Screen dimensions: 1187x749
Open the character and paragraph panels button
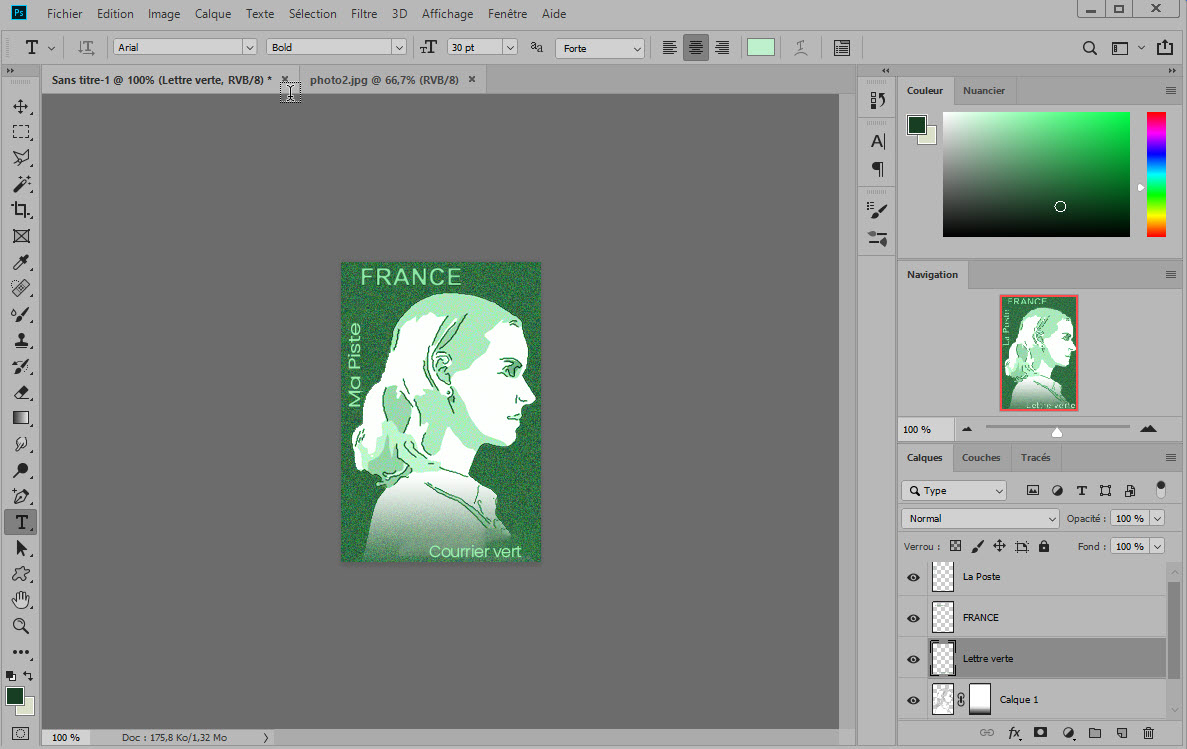tap(841, 48)
